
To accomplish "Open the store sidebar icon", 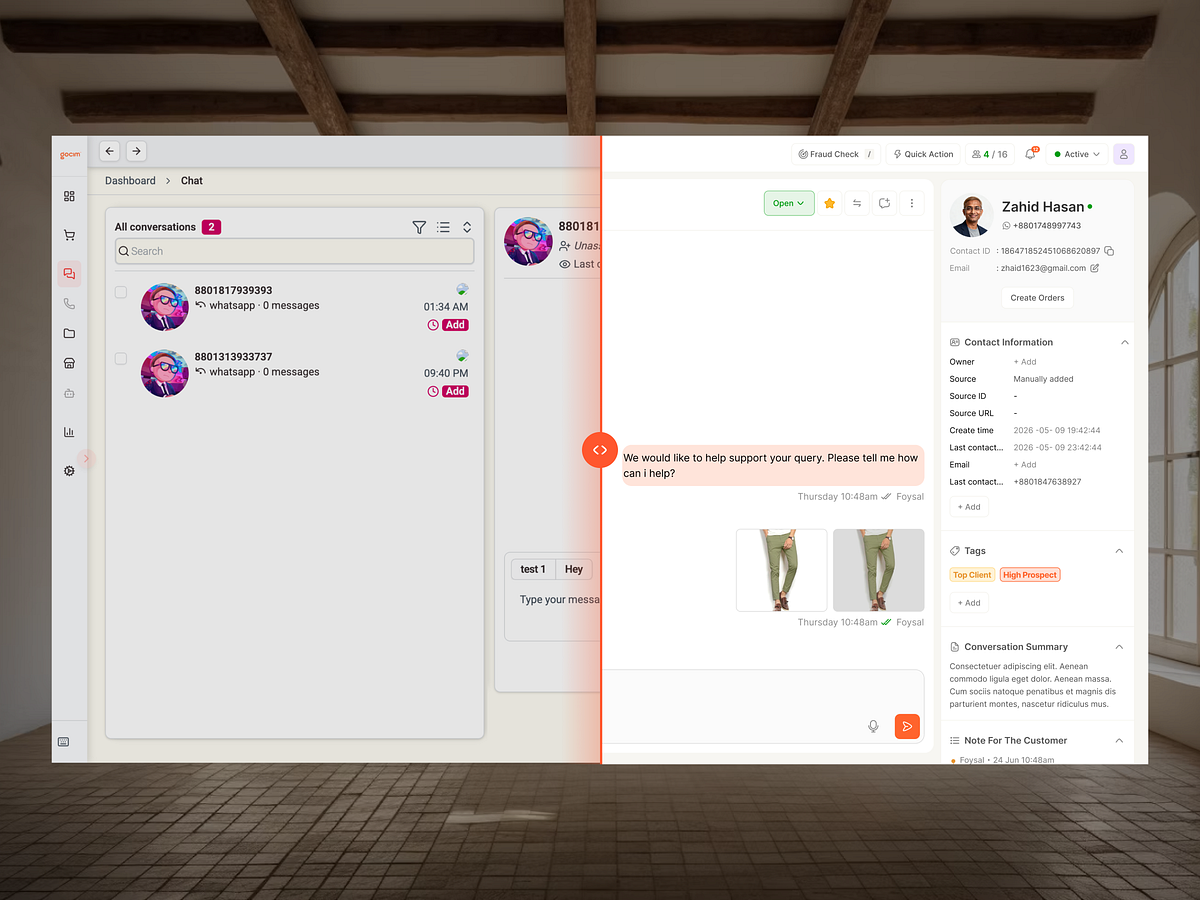I will 69,363.
